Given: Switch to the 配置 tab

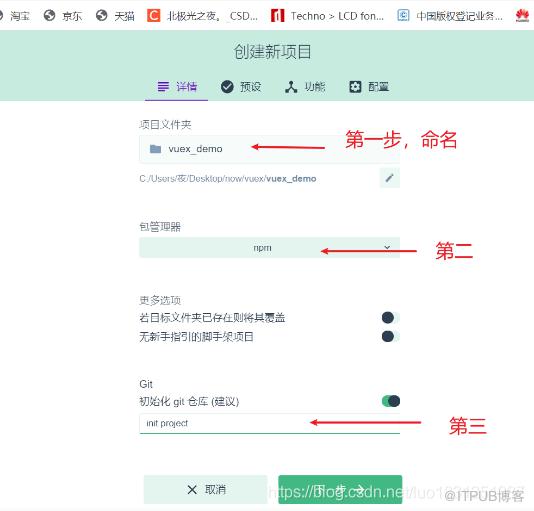Looking at the screenshot, I should (x=369, y=87).
